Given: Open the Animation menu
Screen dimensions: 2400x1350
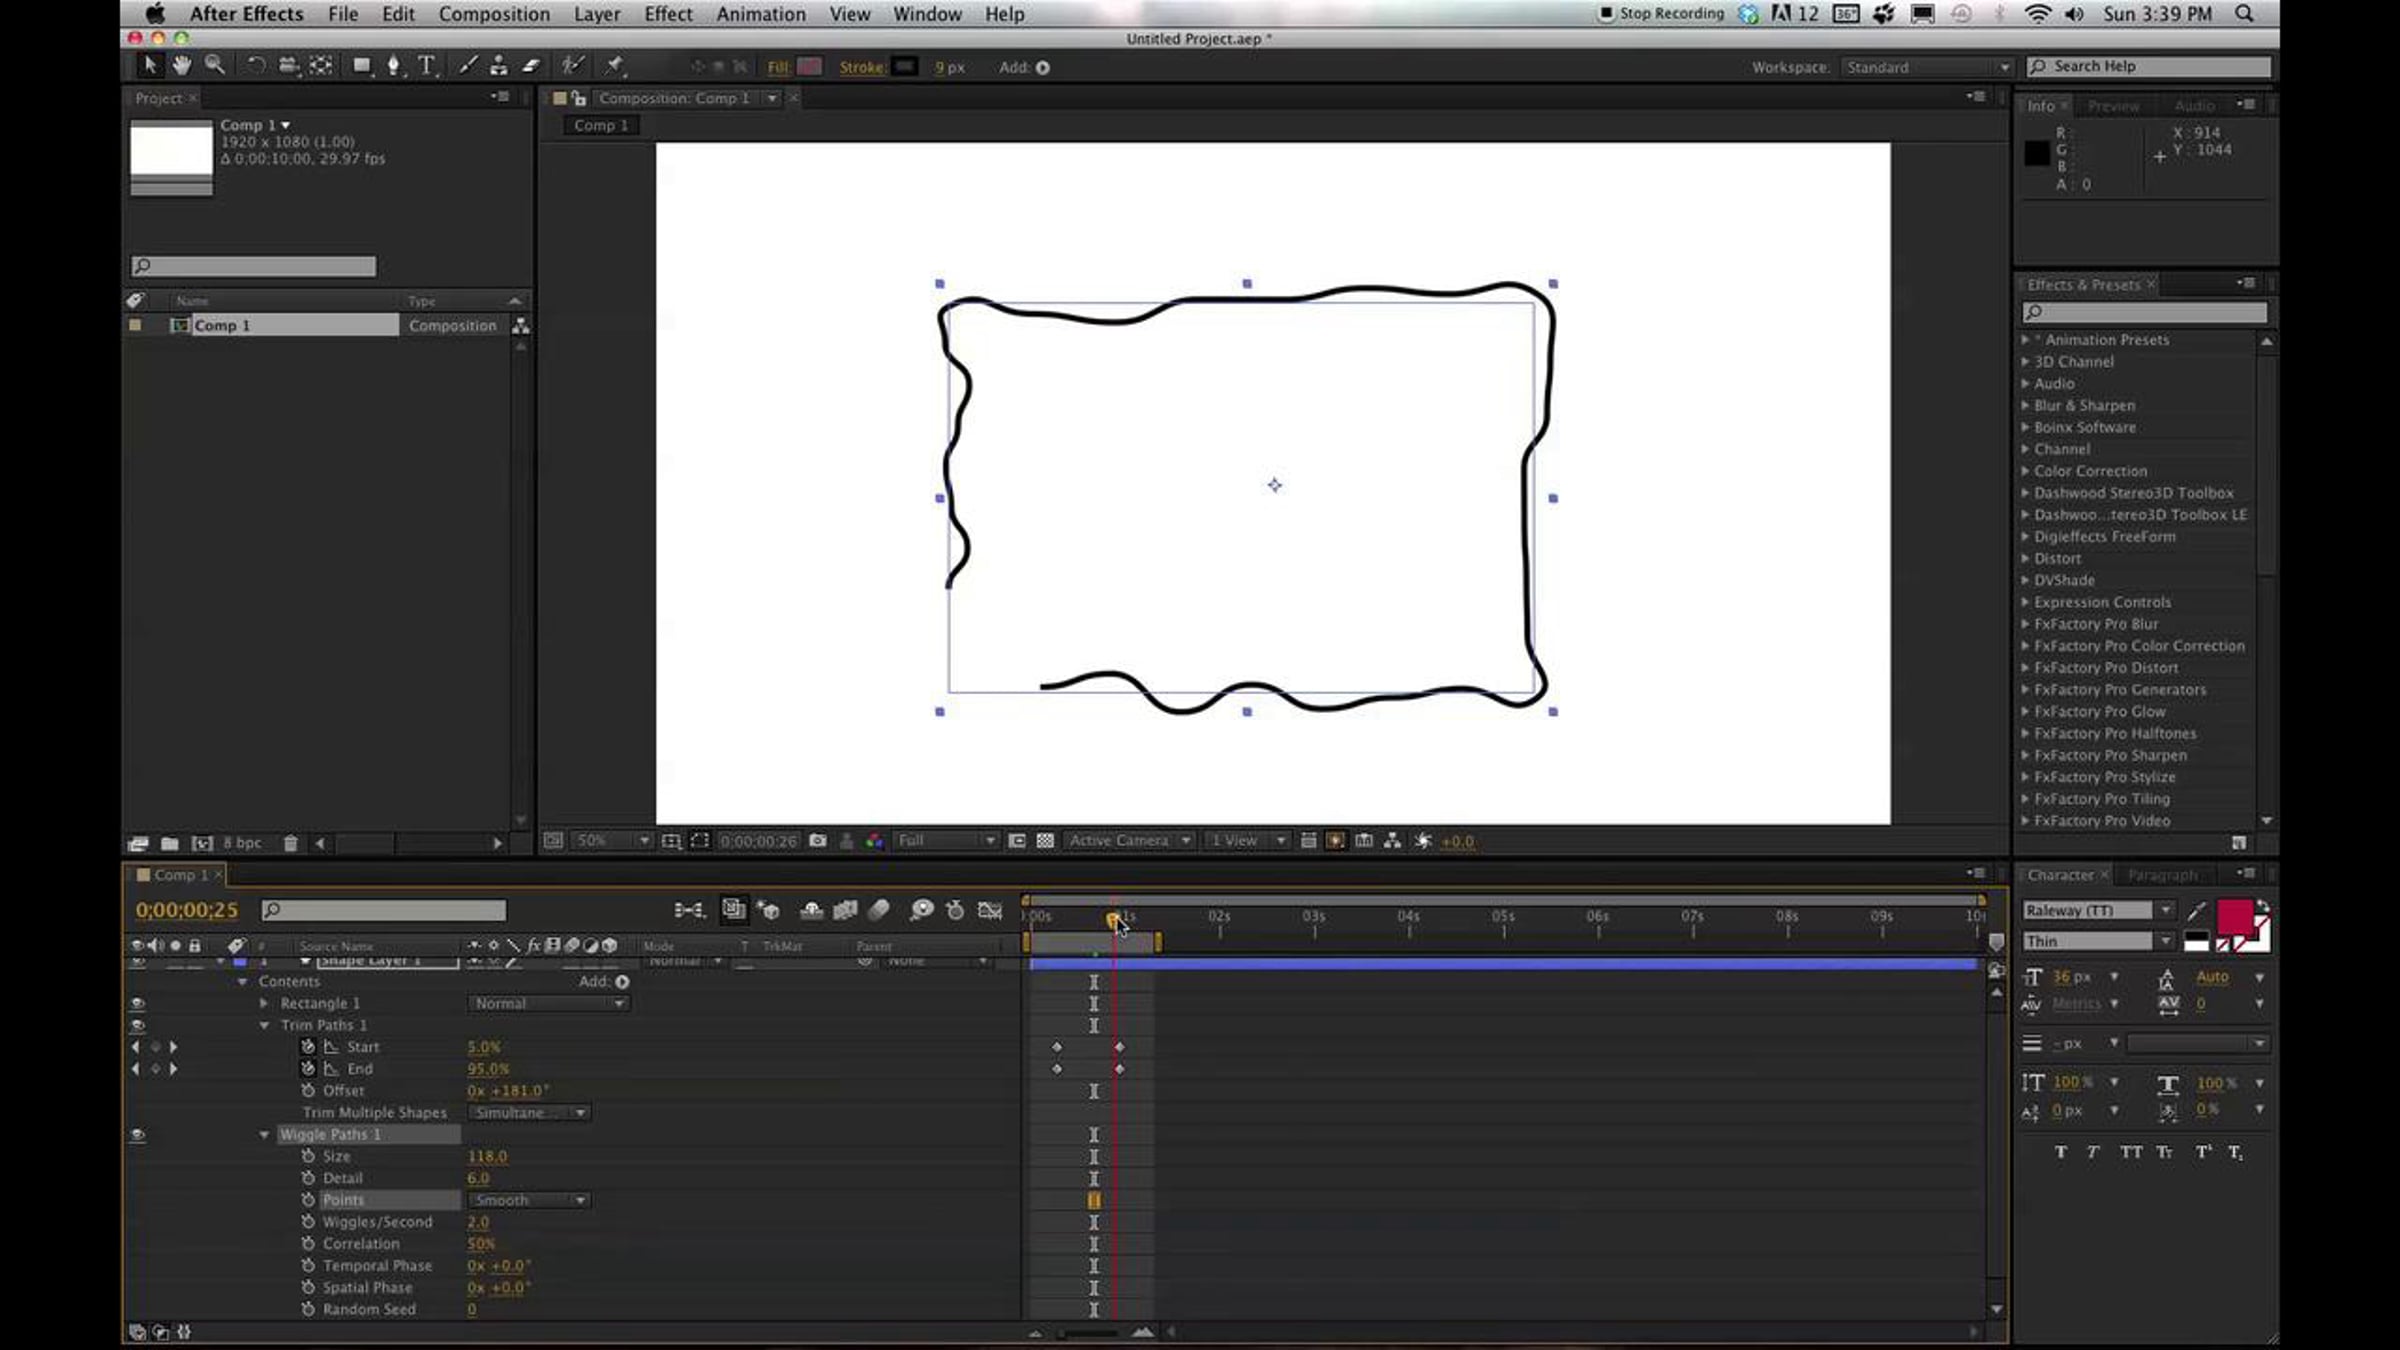Looking at the screenshot, I should [761, 14].
